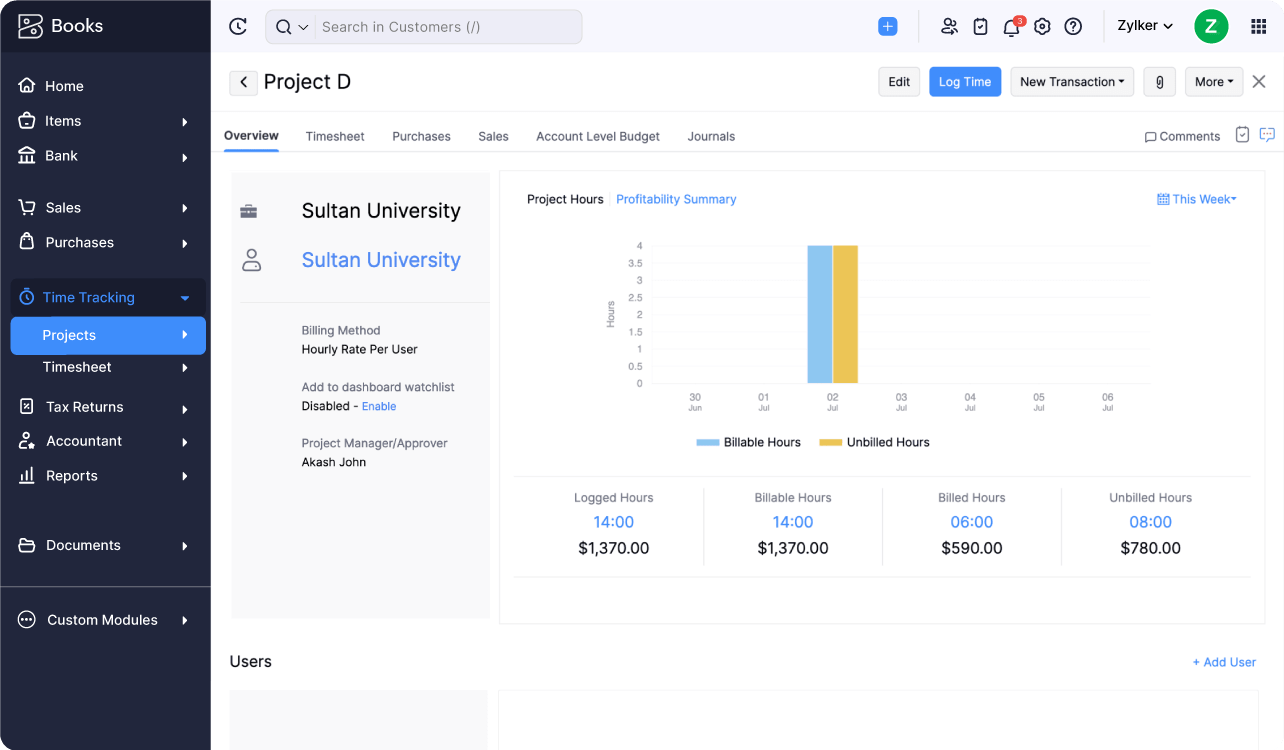Click the back arrow beside Project D
The height and width of the screenshot is (750, 1284).
(243, 82)
